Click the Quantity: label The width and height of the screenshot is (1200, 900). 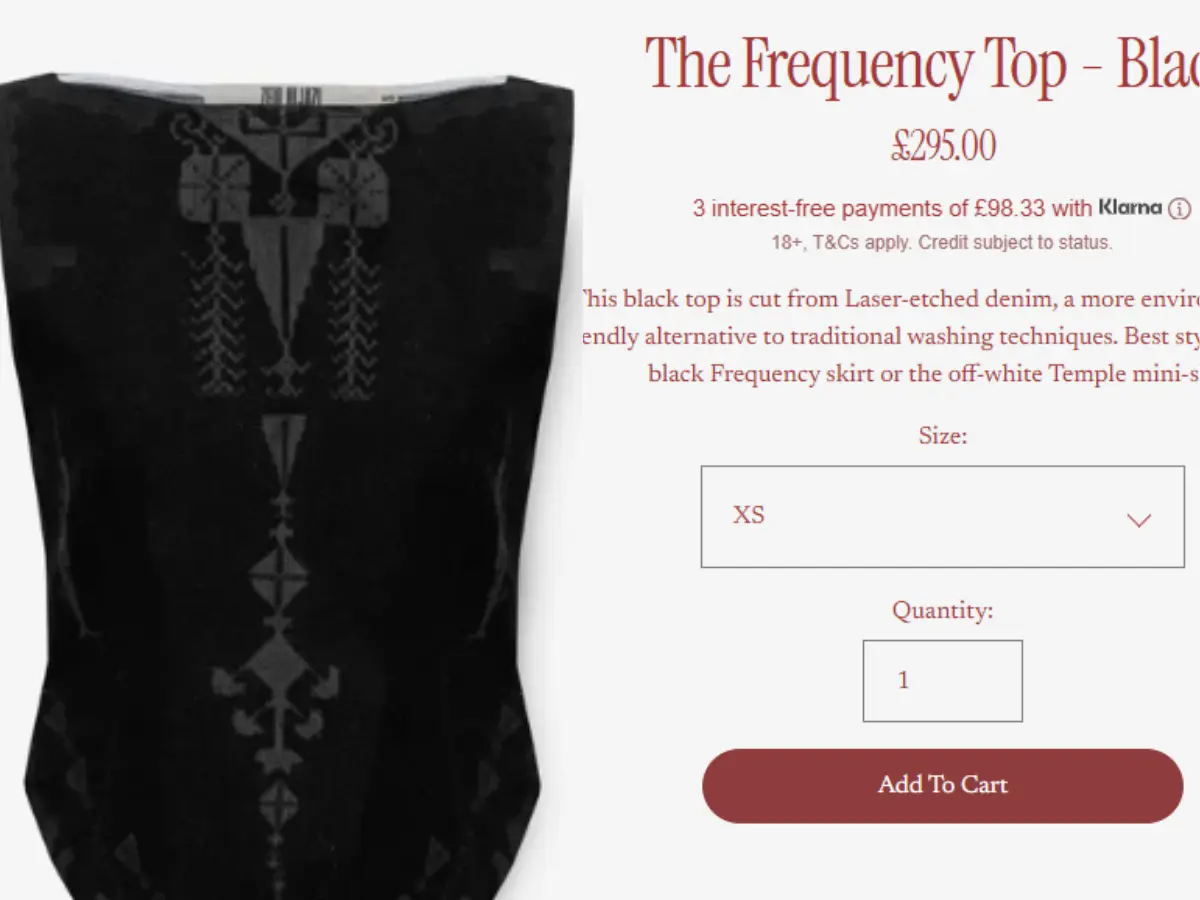pyautogui.click(x=943, y=610)
